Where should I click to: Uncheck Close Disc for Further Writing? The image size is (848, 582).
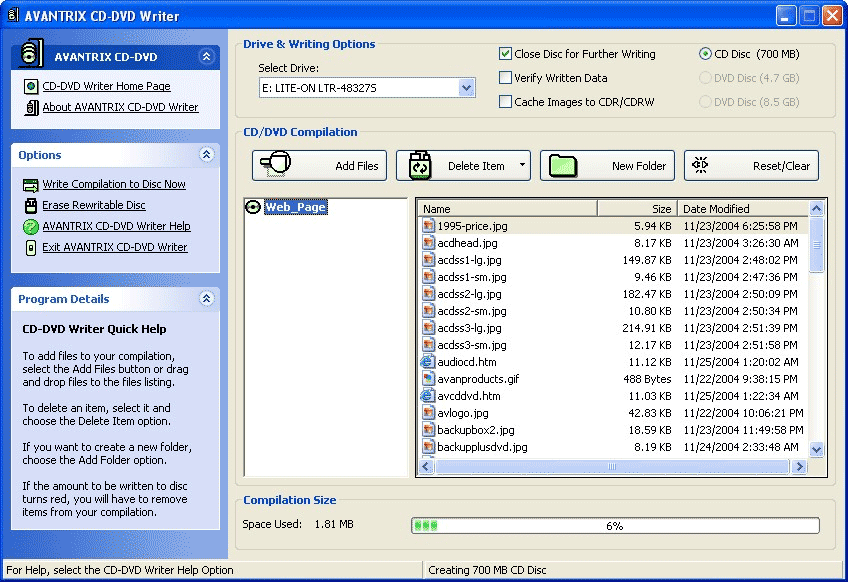click(506, 54)
